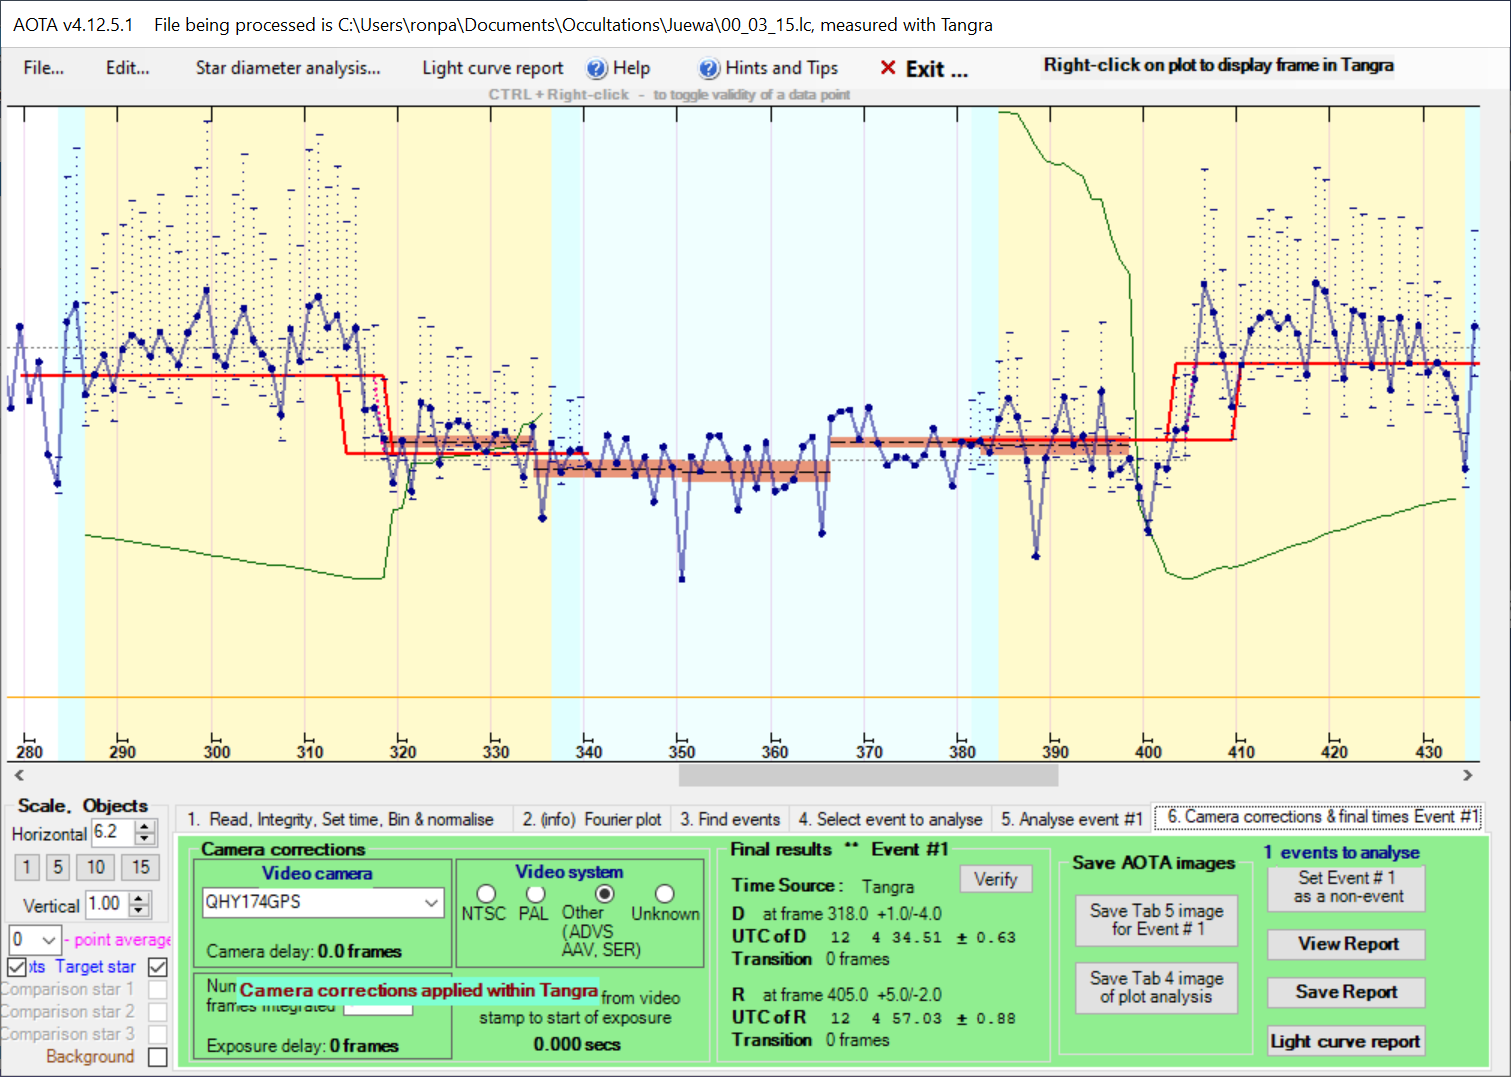Click the View Report button
The image size is (1511, 1077).
tap(1347, 944)
